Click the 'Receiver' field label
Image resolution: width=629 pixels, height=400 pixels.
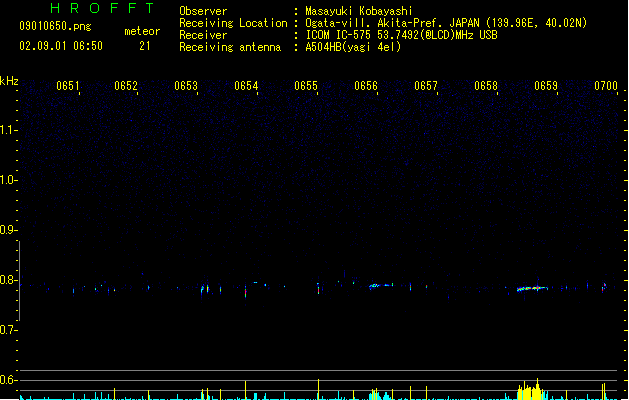coord(203,35)
